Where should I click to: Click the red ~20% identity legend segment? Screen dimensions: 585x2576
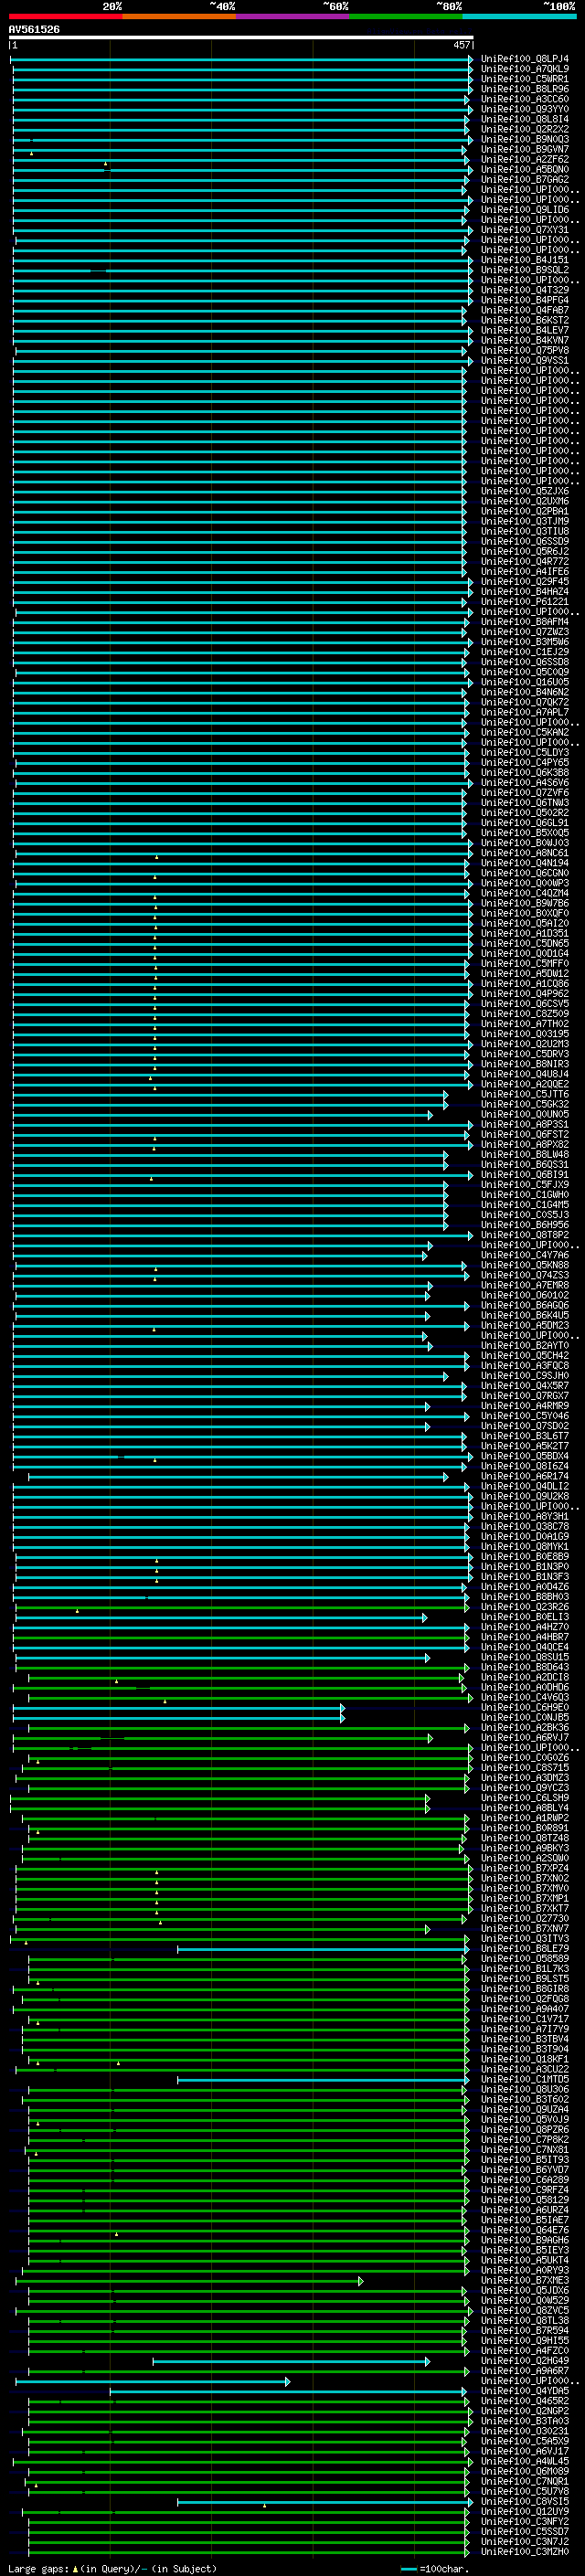(x=65, y=16)
